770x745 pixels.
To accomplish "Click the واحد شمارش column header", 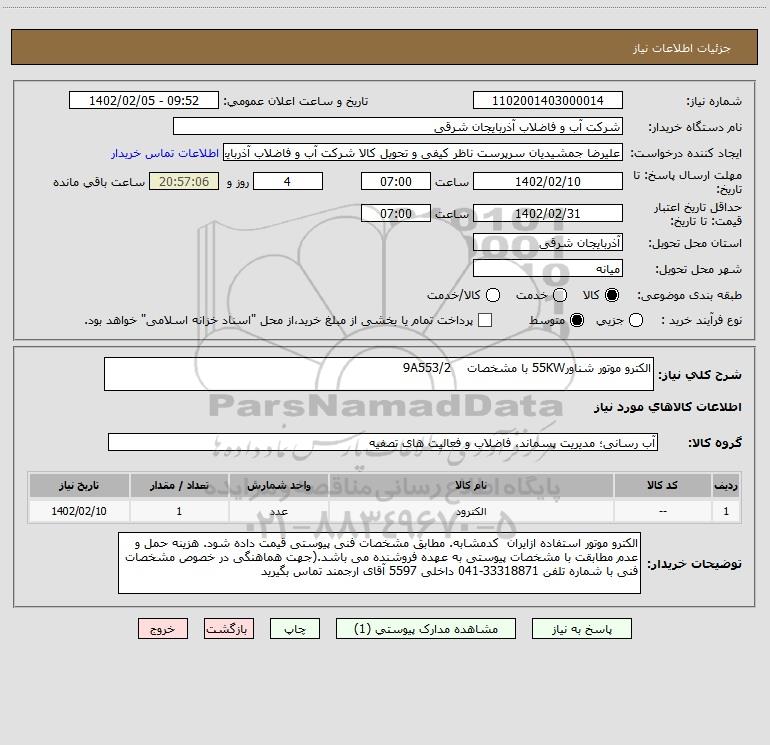I will 278,485.
